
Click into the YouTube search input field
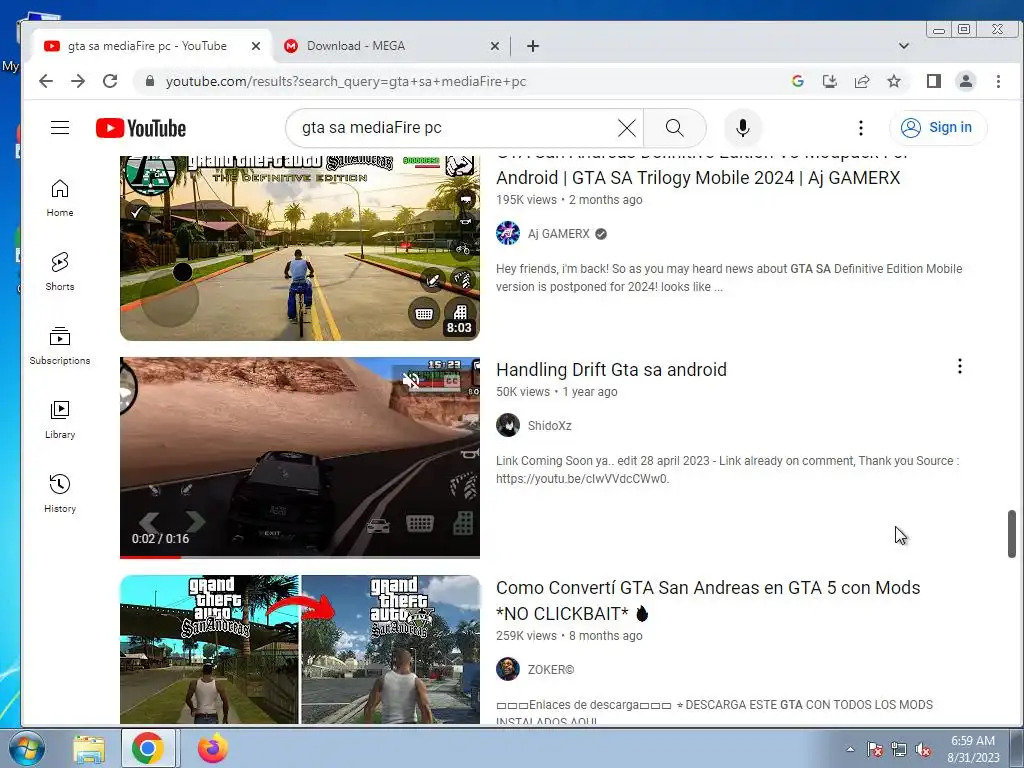coord(457,128)
